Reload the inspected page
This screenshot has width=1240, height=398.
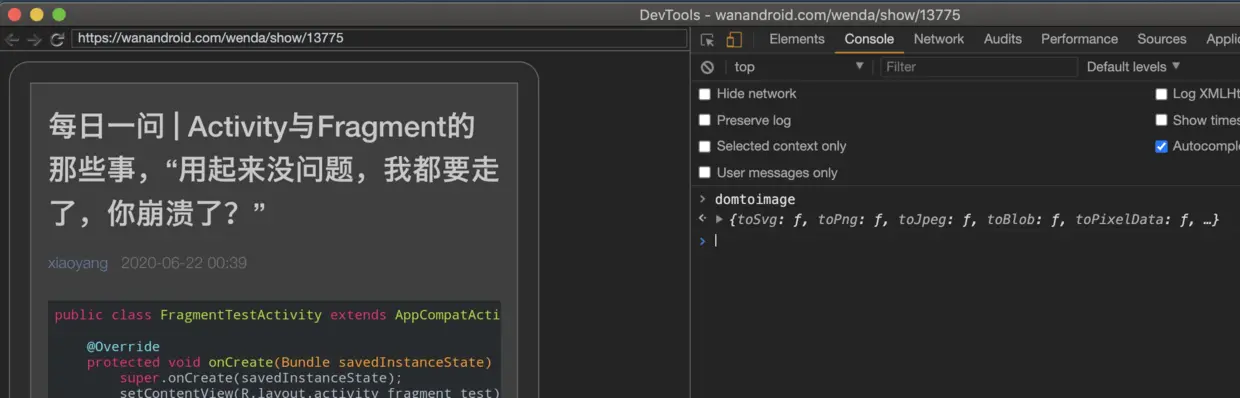[x=57, y=39]
